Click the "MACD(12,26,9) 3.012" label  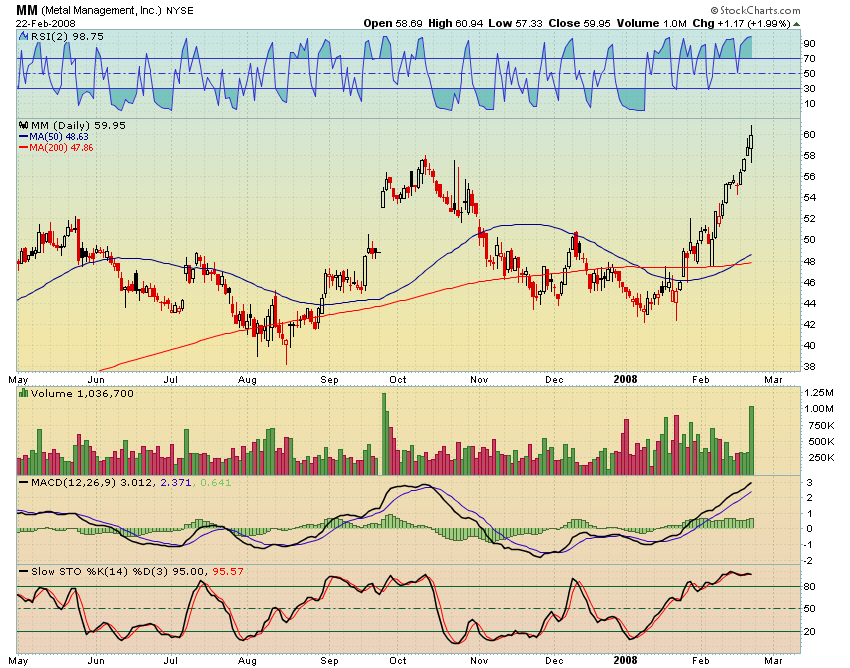click(92, 483)
